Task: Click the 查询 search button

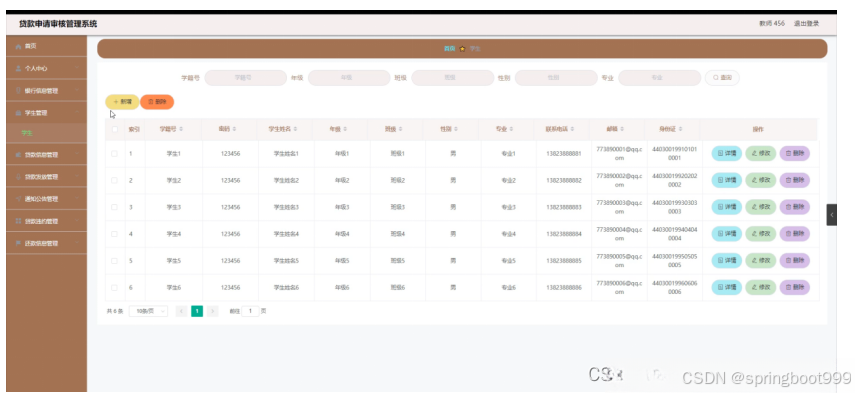Action: [722, 78]
